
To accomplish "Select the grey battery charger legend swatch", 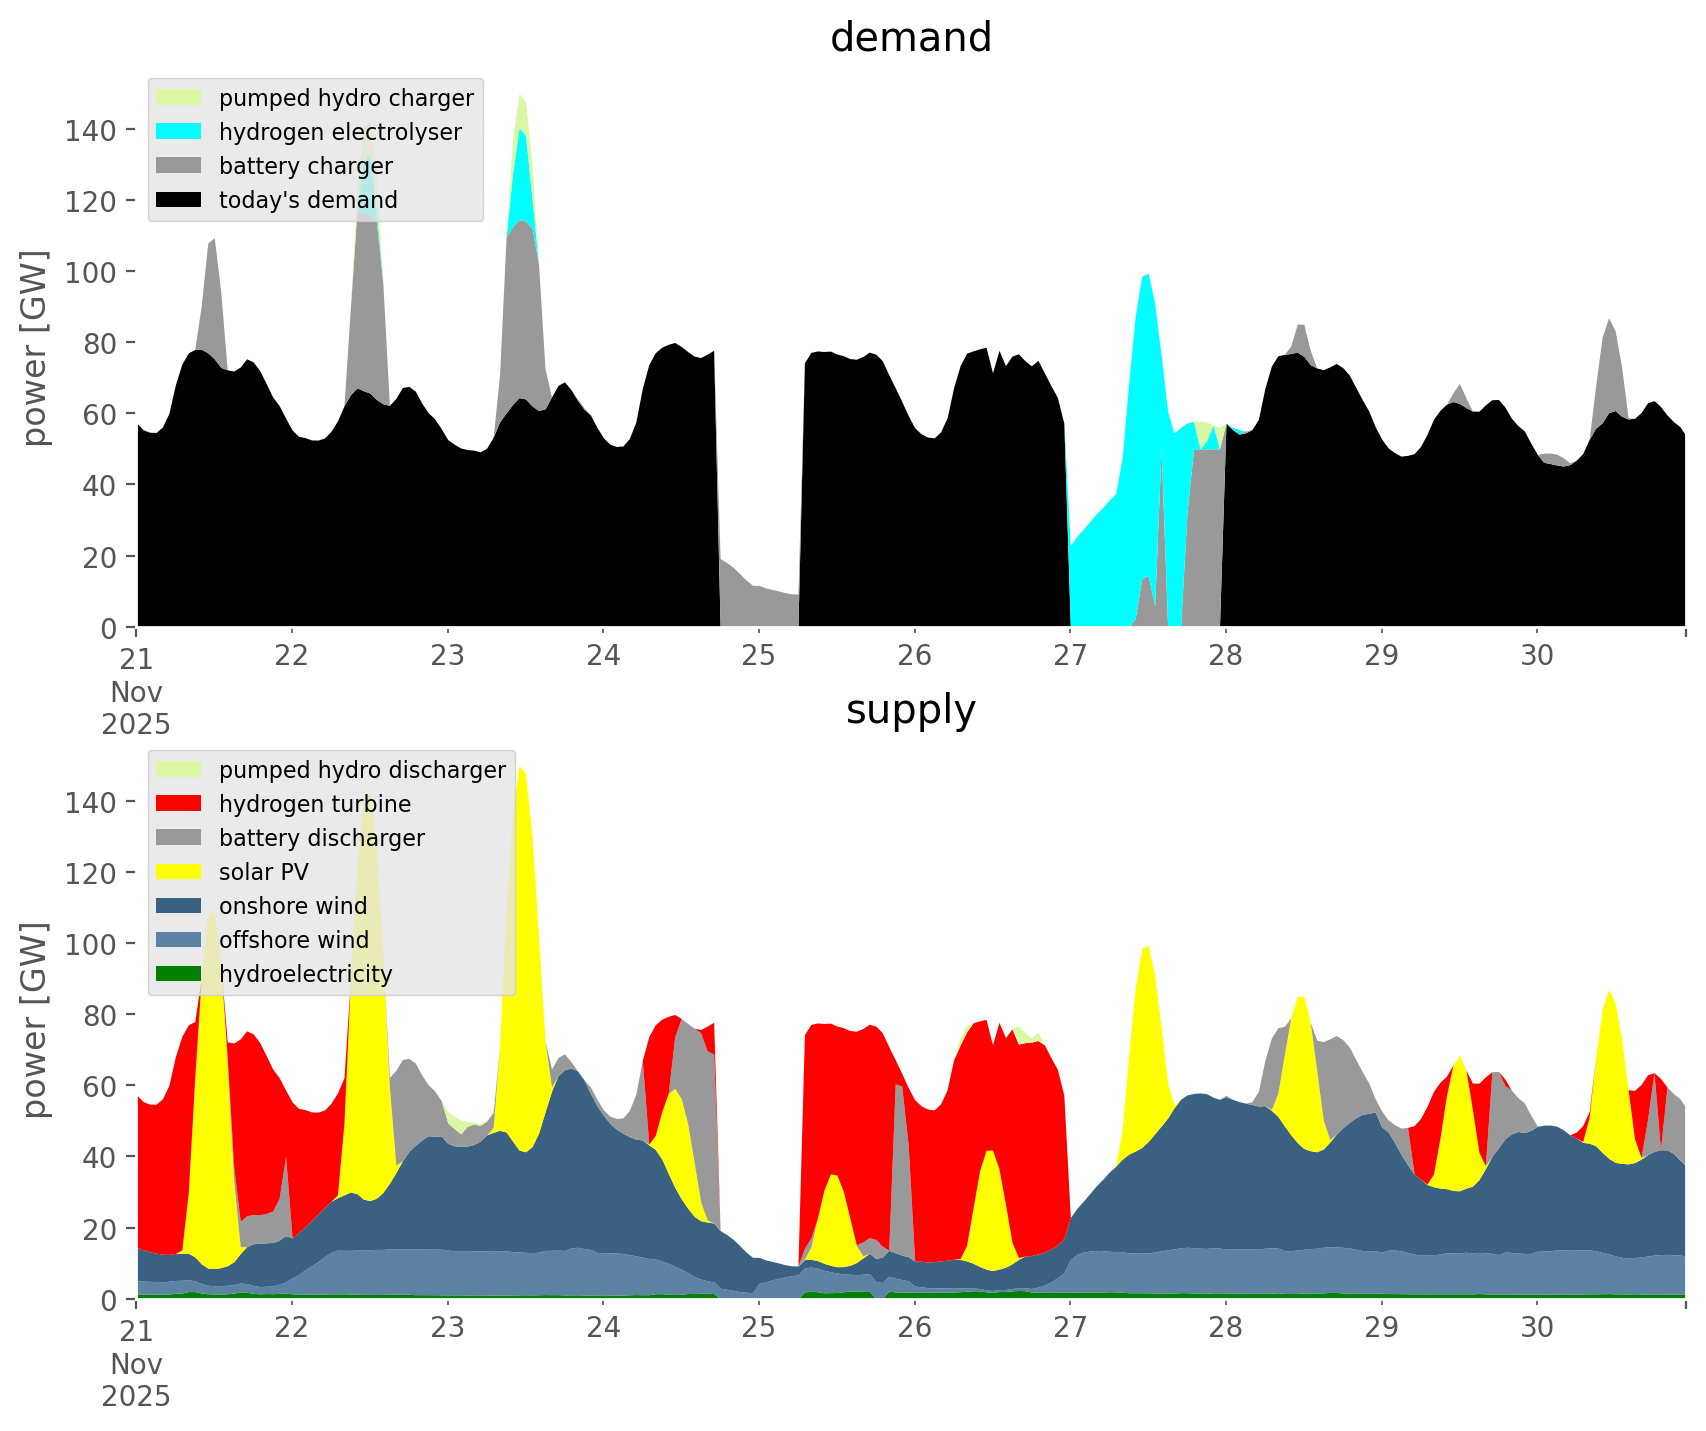I will pos(179,166).
